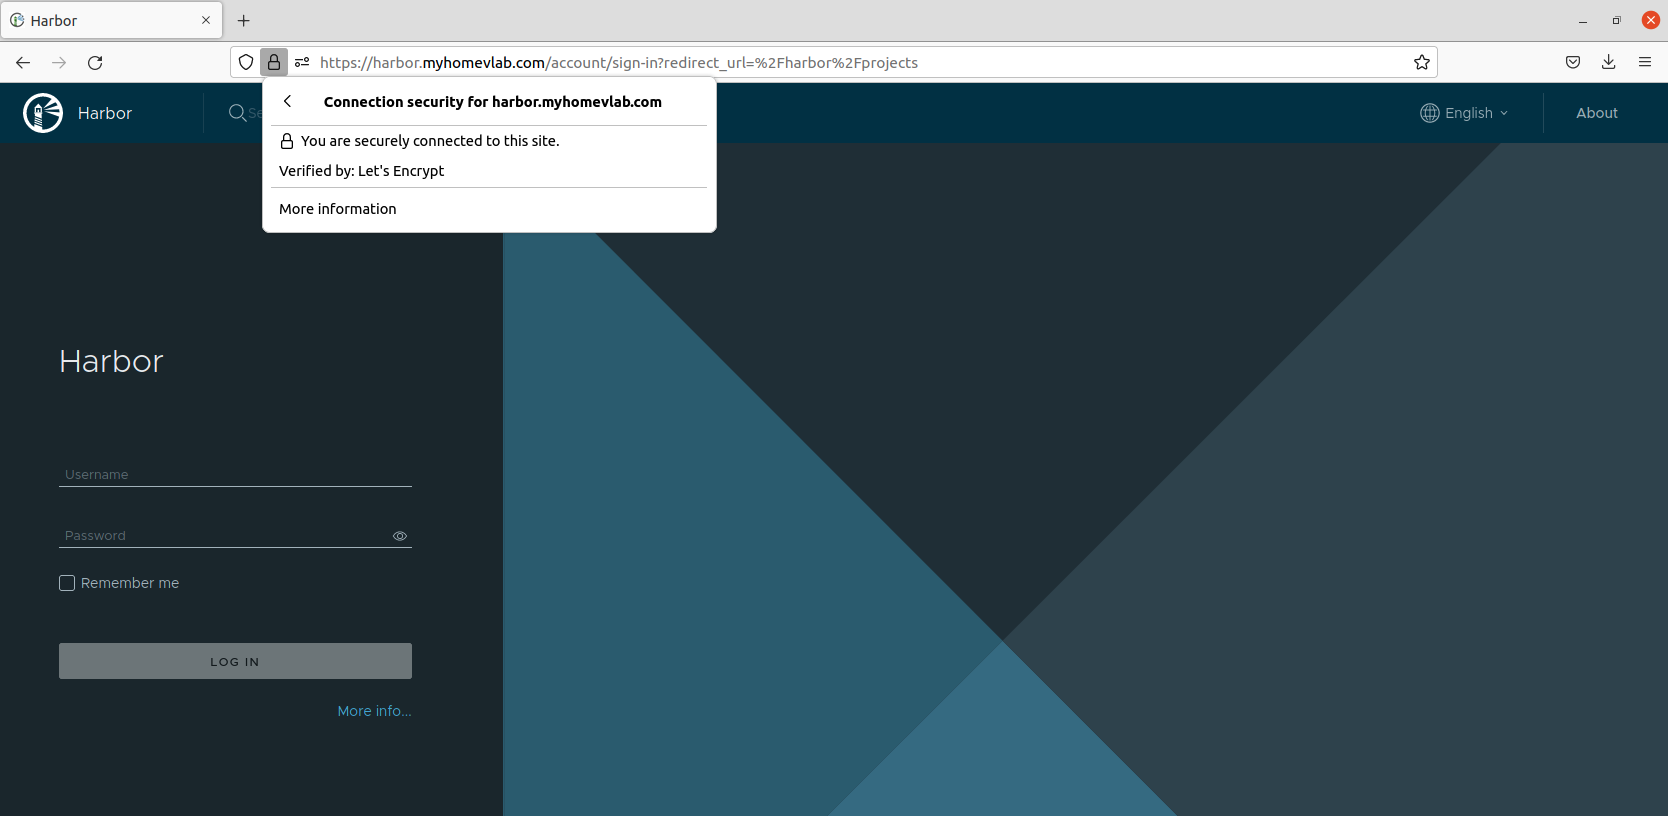Image resolution: width=1668 pixels, height=816 pixels.
Task: Open the tracking protection shield icon
Action: coord(246,62)
